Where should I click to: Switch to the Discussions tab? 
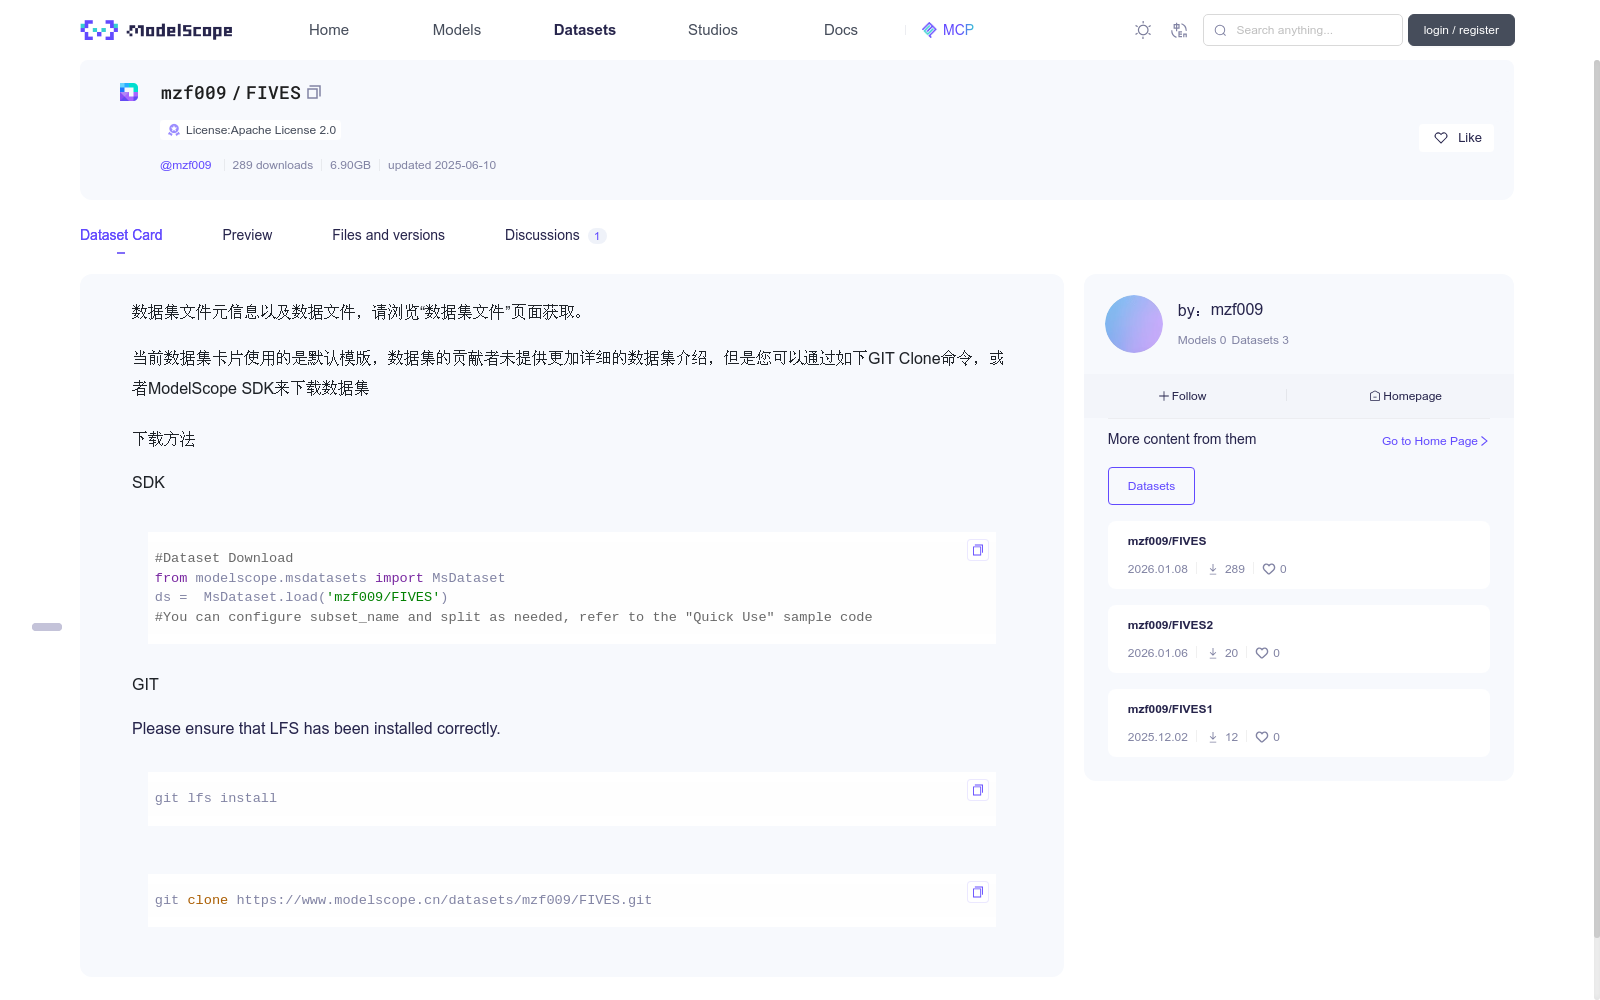coord(555,235)
